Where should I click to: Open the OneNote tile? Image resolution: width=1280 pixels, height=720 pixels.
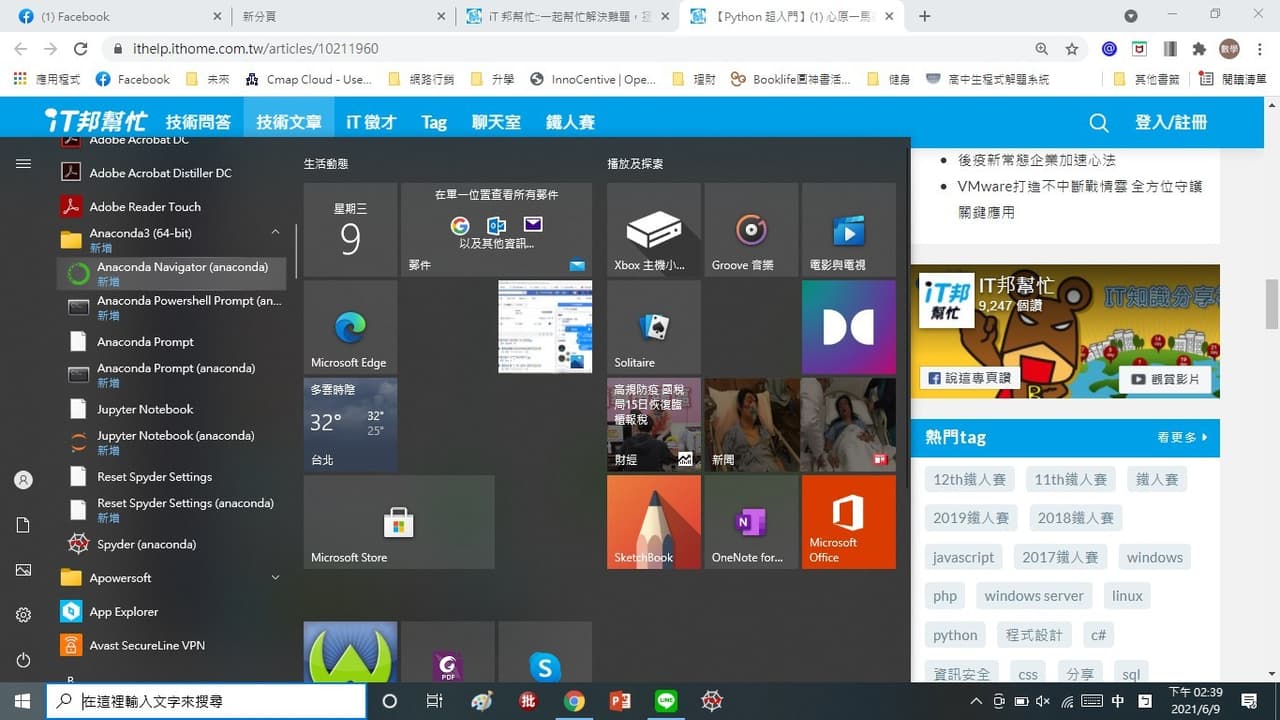[x=750, y=522]
